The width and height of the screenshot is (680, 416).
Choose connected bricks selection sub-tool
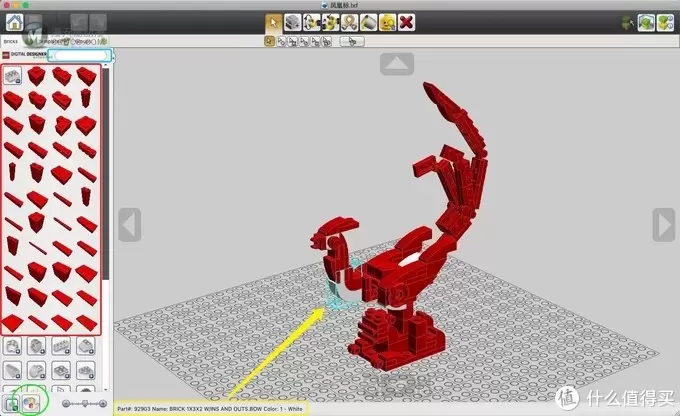pyautogui.click(x=293, y=41)
